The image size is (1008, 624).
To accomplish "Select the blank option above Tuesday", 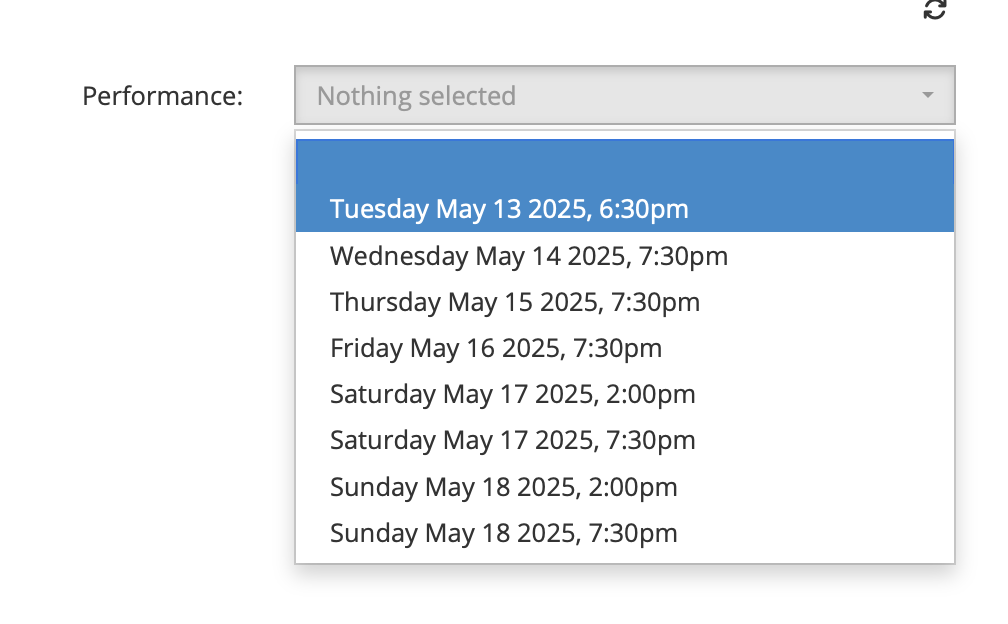I will click(x=624, y=163).
